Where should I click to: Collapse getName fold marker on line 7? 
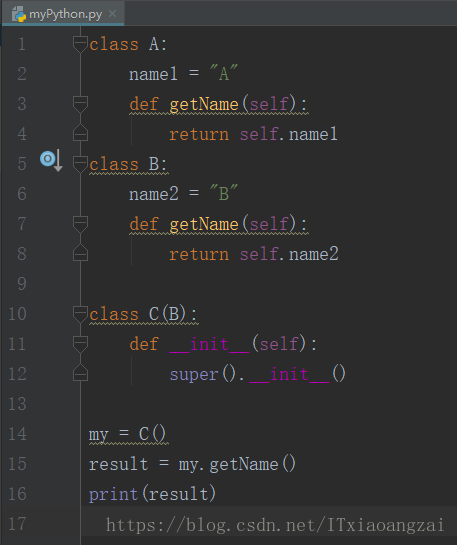[x=80, y=224]
